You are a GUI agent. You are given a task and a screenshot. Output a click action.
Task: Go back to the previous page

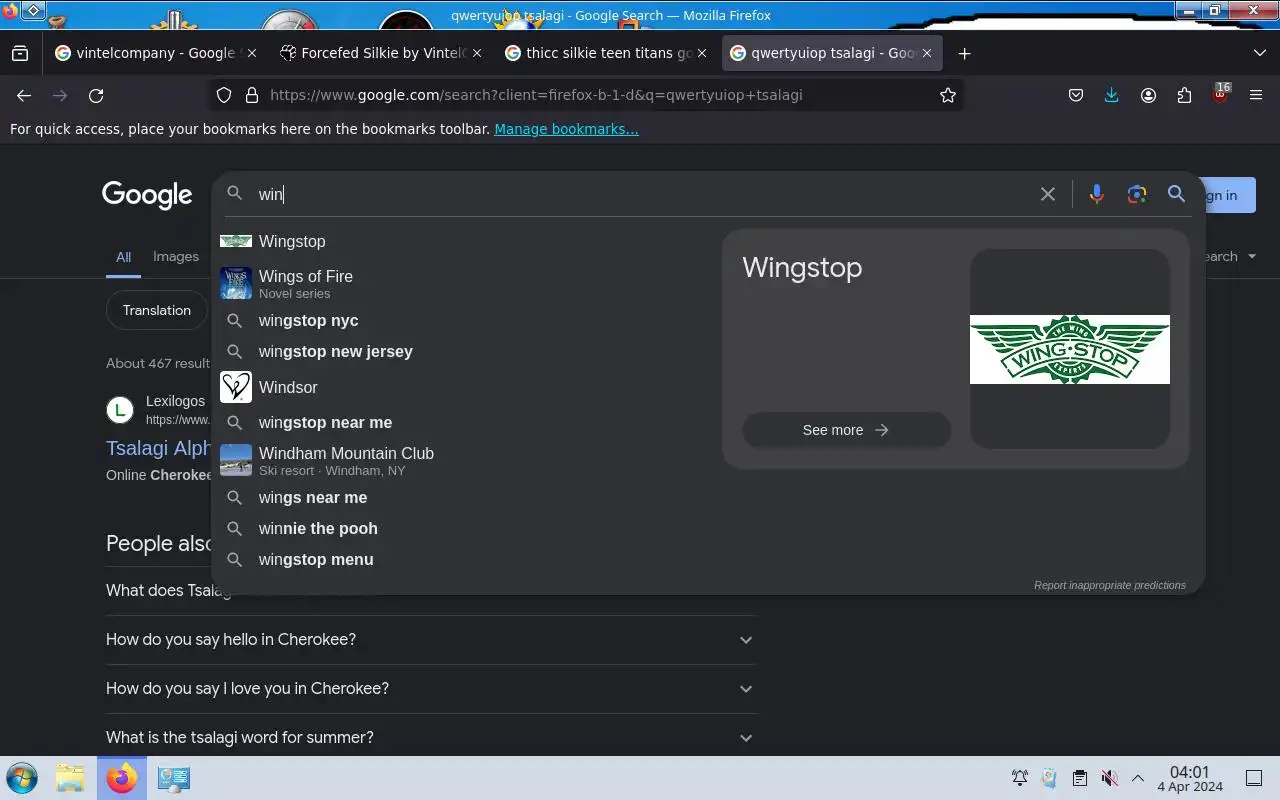pyautogui.click(x=24, y=95)
